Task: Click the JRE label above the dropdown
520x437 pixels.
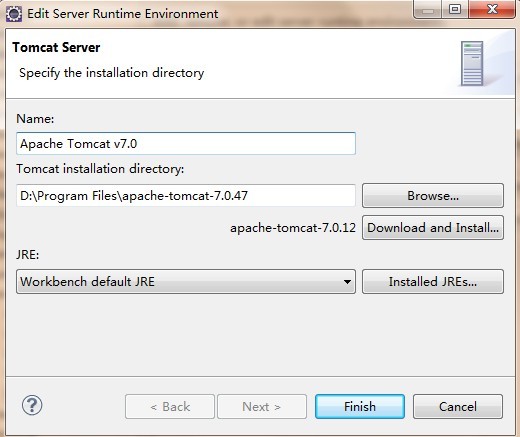Action: pyautogui.click(x=28, y=255)
